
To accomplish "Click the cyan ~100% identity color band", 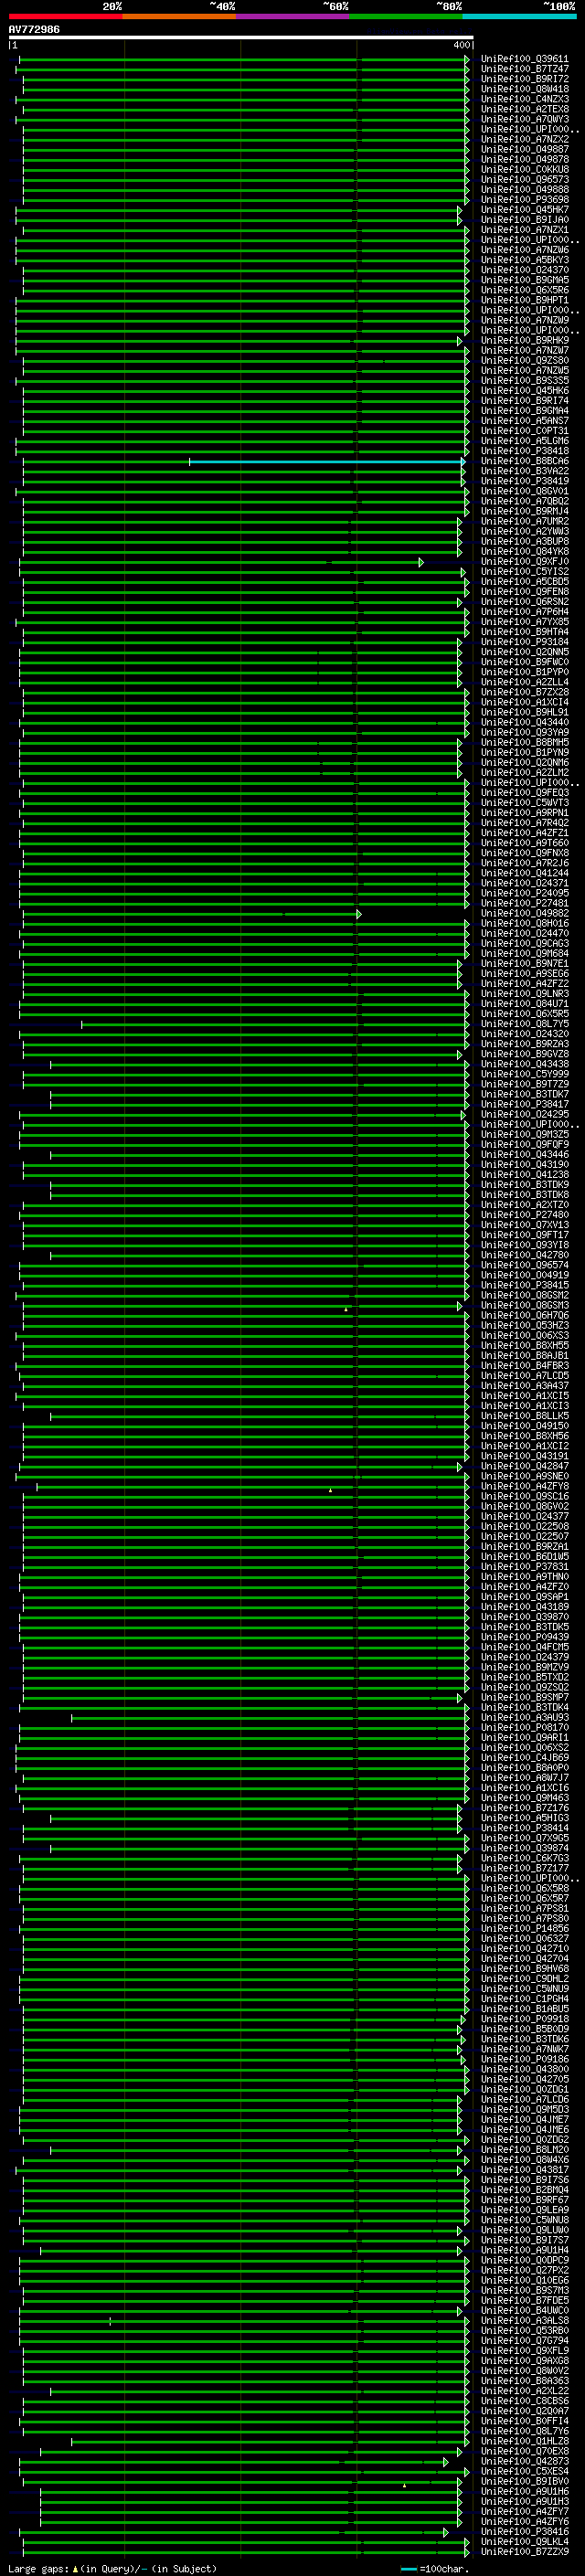I will (518, 16).
